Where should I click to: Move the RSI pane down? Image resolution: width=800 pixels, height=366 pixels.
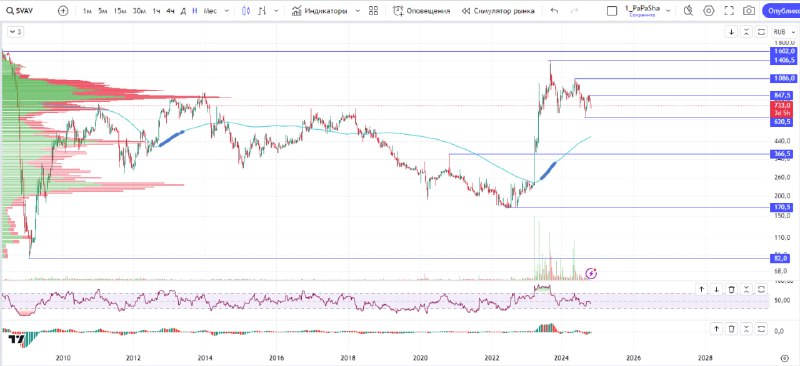[x=716, y=289]
